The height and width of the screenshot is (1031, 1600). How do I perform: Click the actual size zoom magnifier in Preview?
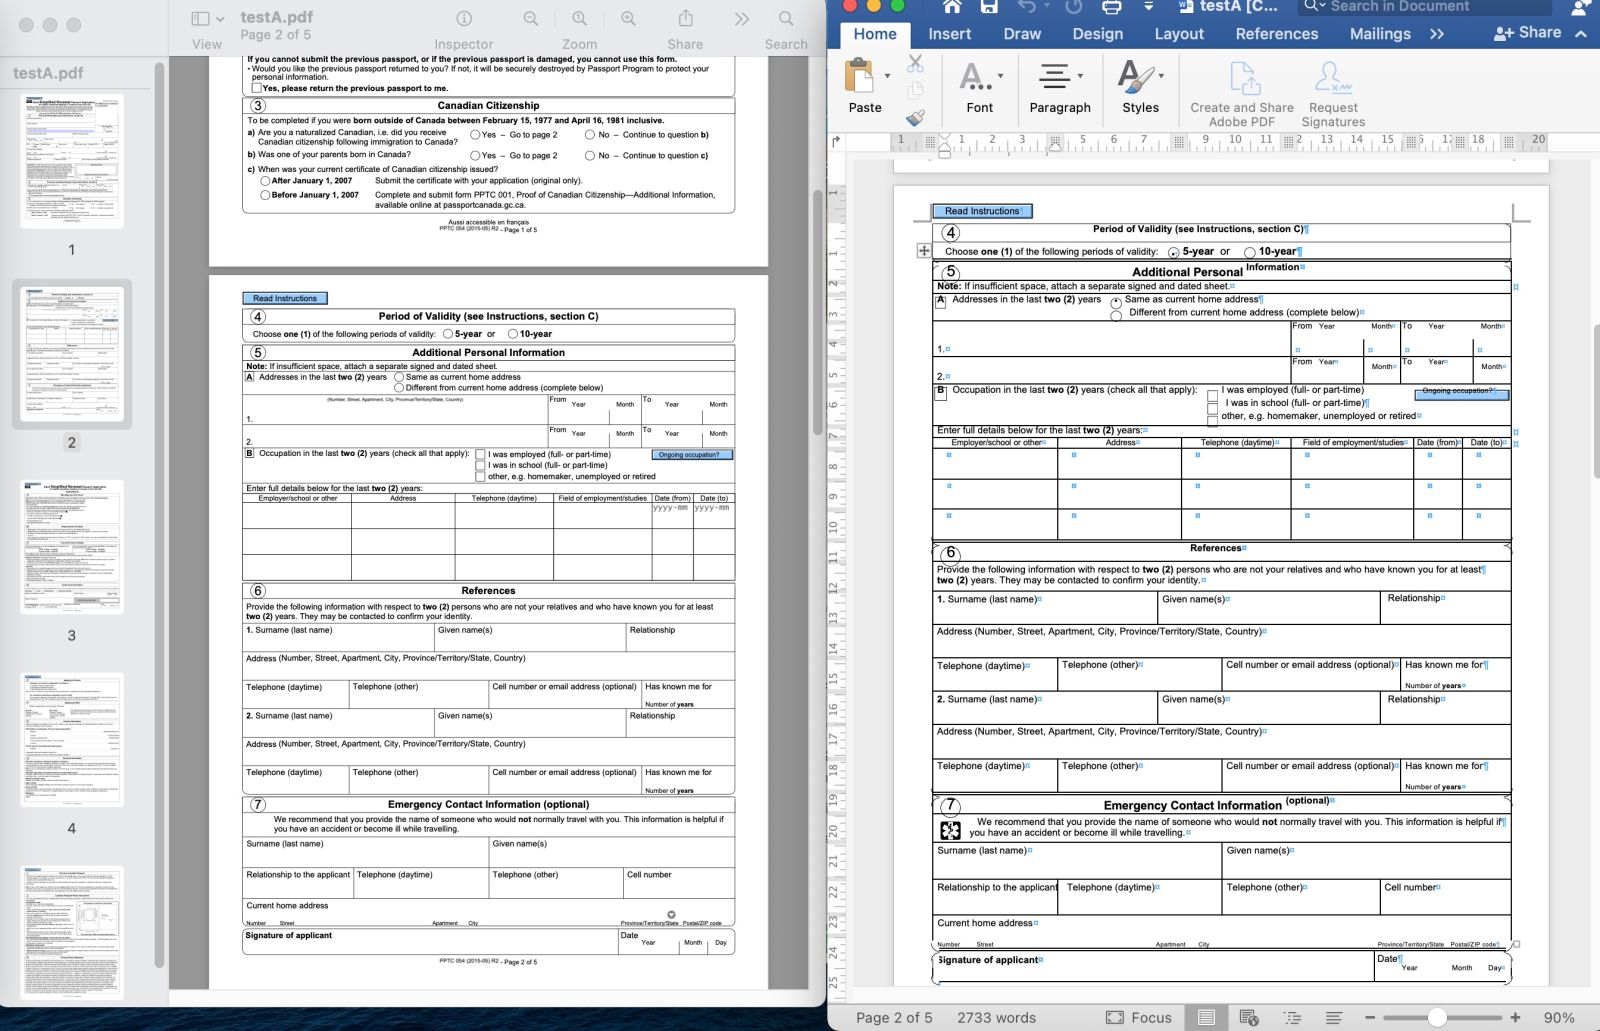579,19
